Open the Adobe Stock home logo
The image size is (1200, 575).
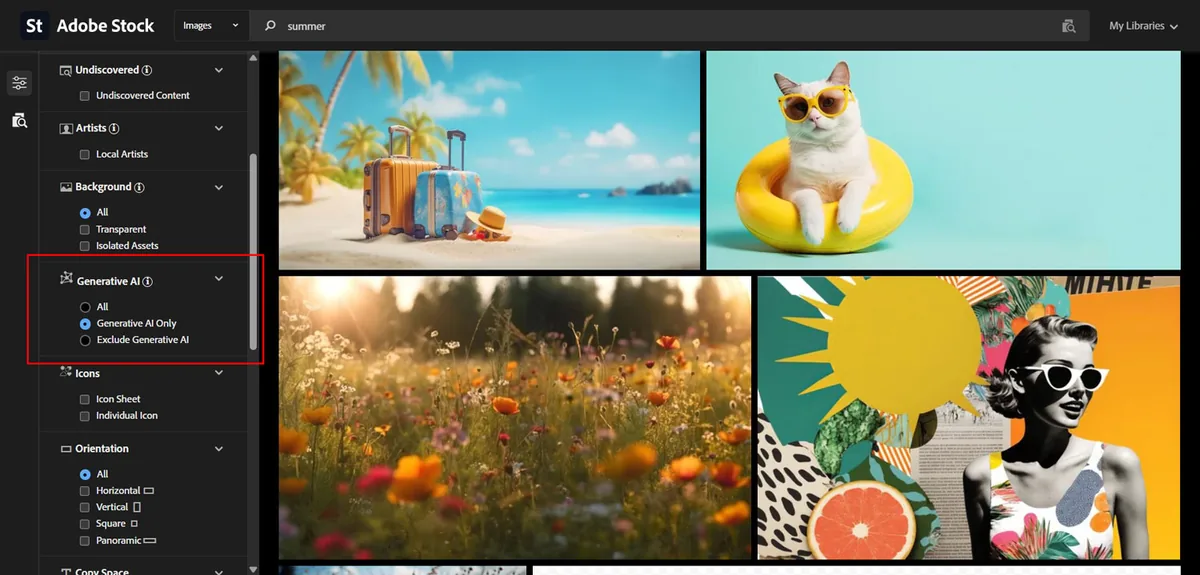[34, 25]
